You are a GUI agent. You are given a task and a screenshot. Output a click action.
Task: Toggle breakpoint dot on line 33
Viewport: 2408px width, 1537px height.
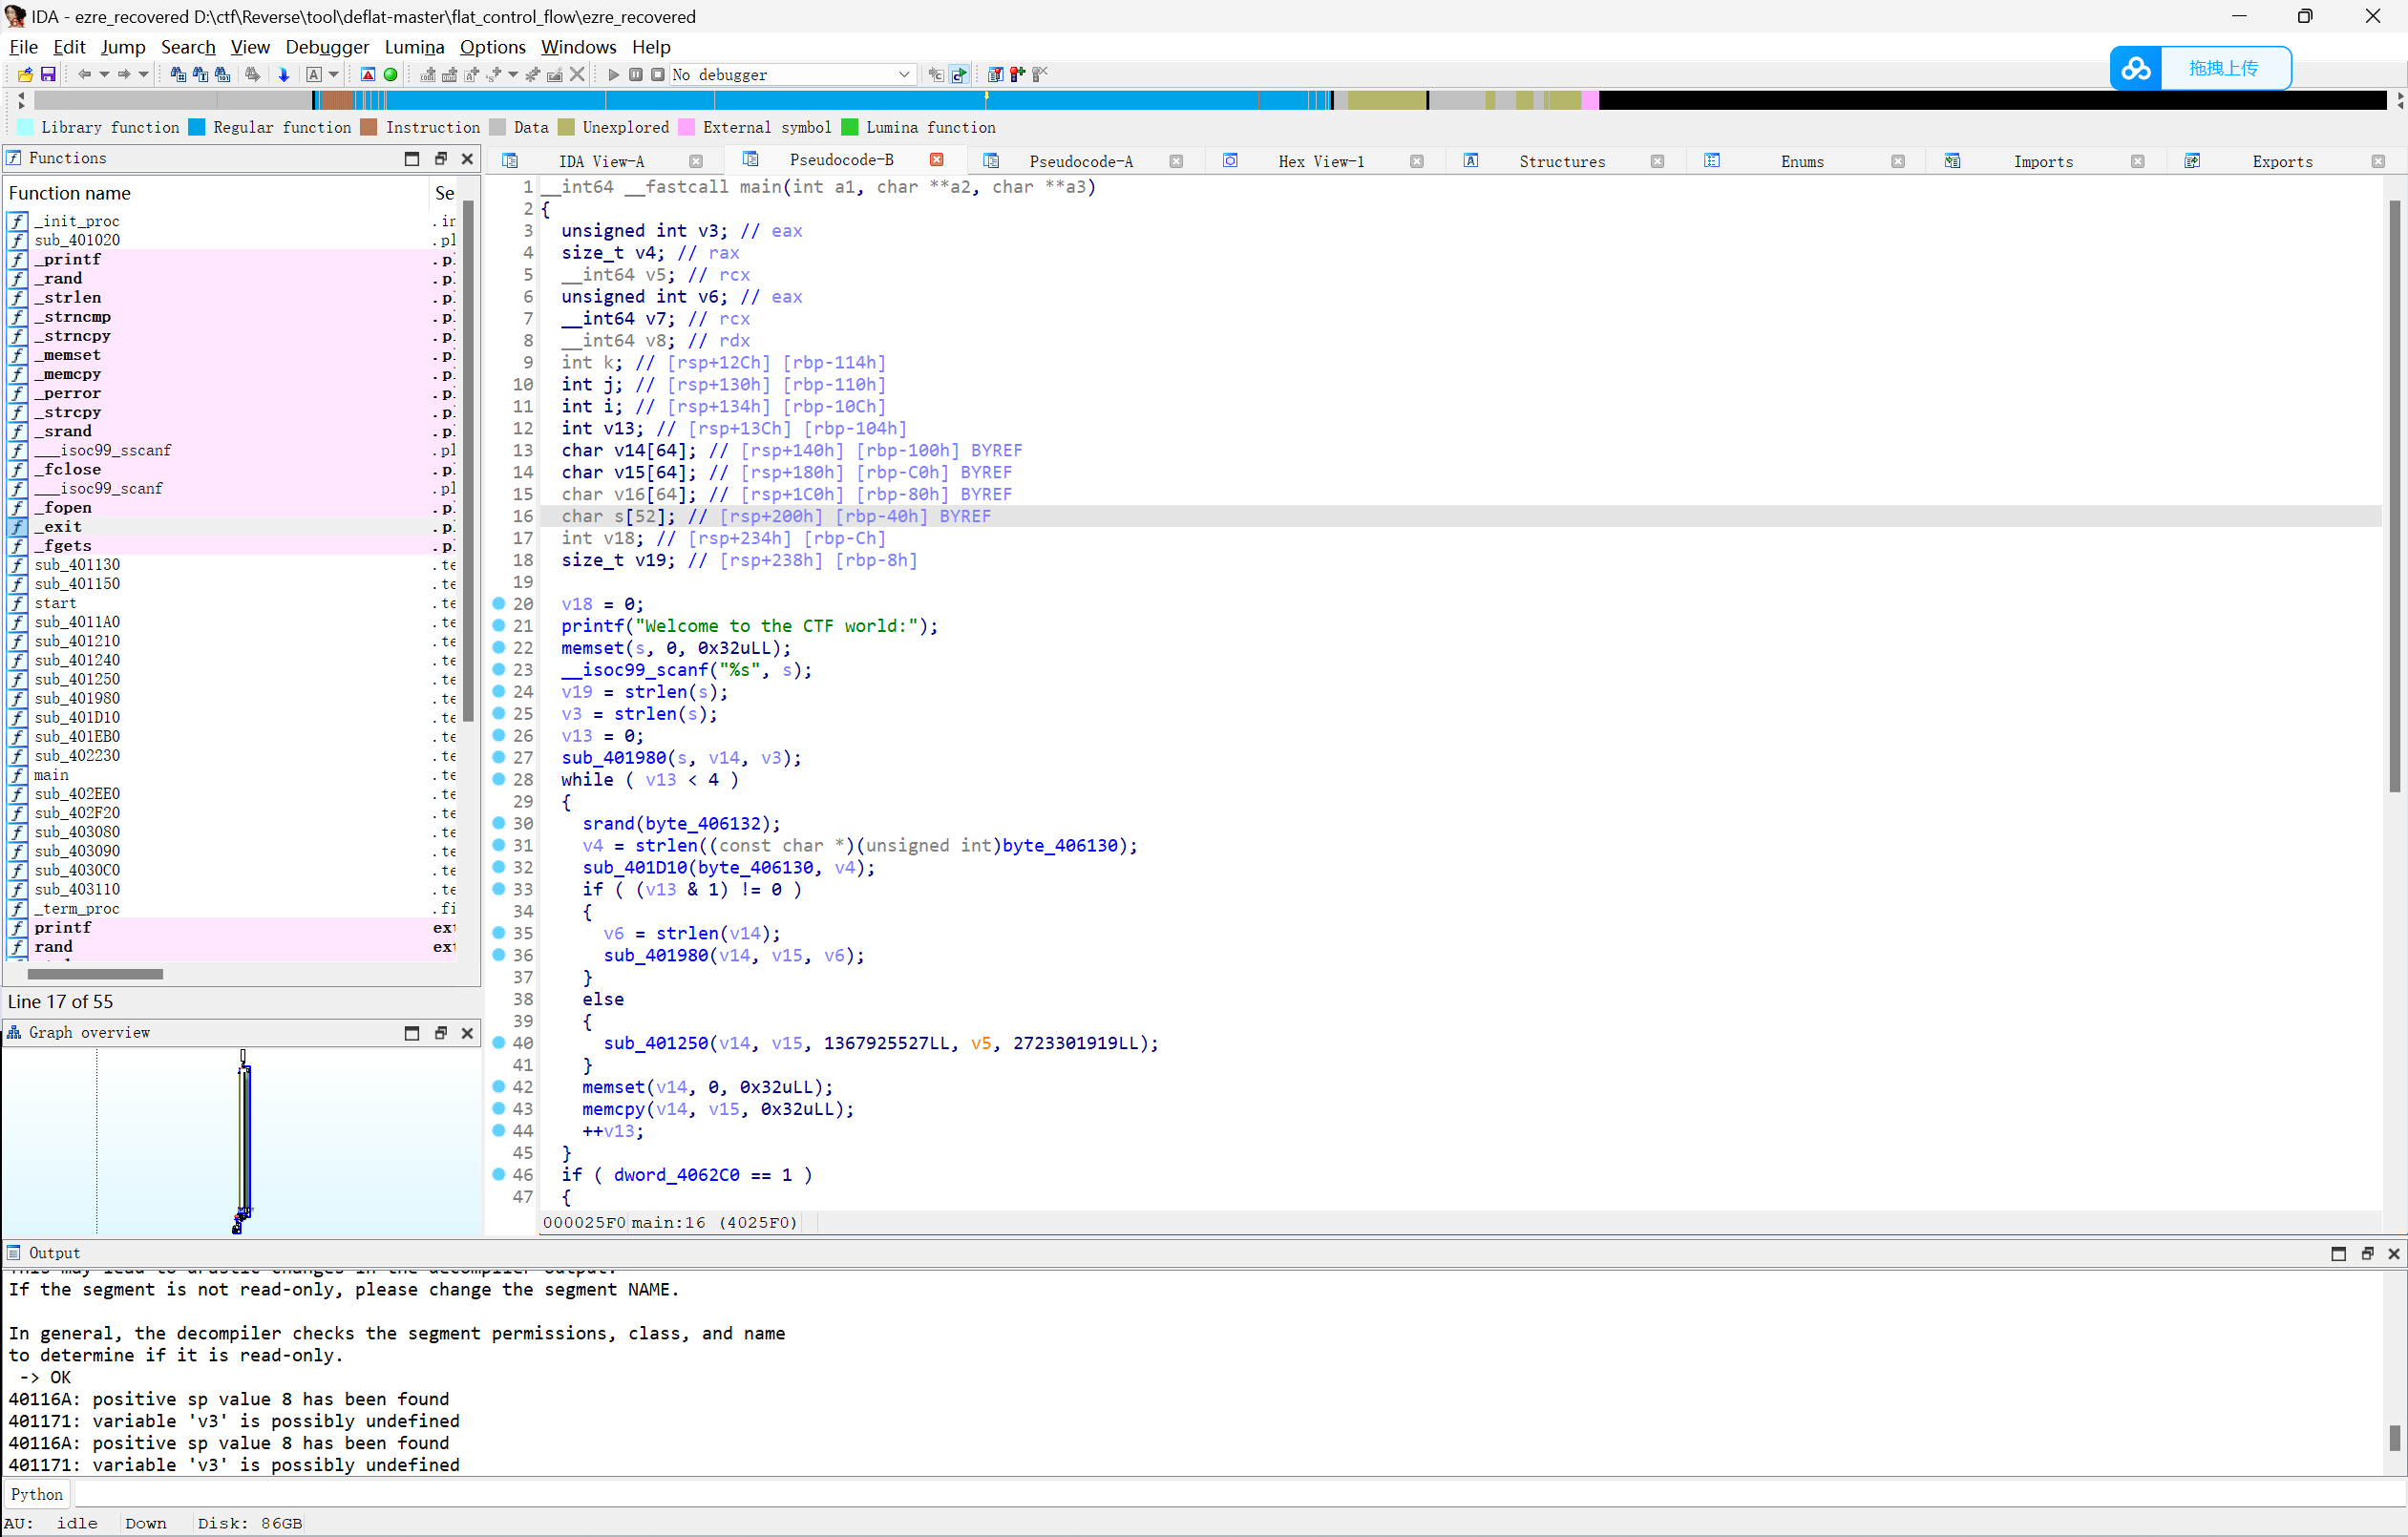click(x=499, y=890)
